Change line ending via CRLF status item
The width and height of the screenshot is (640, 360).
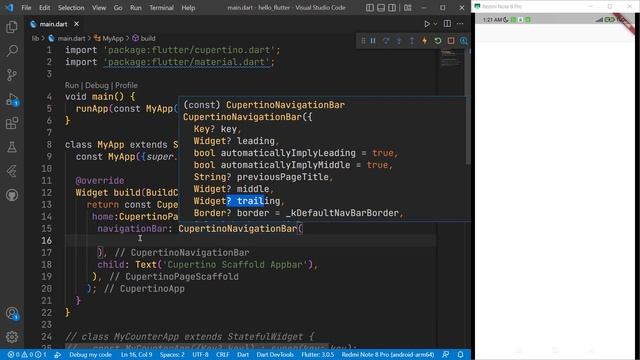coord(222,355)
